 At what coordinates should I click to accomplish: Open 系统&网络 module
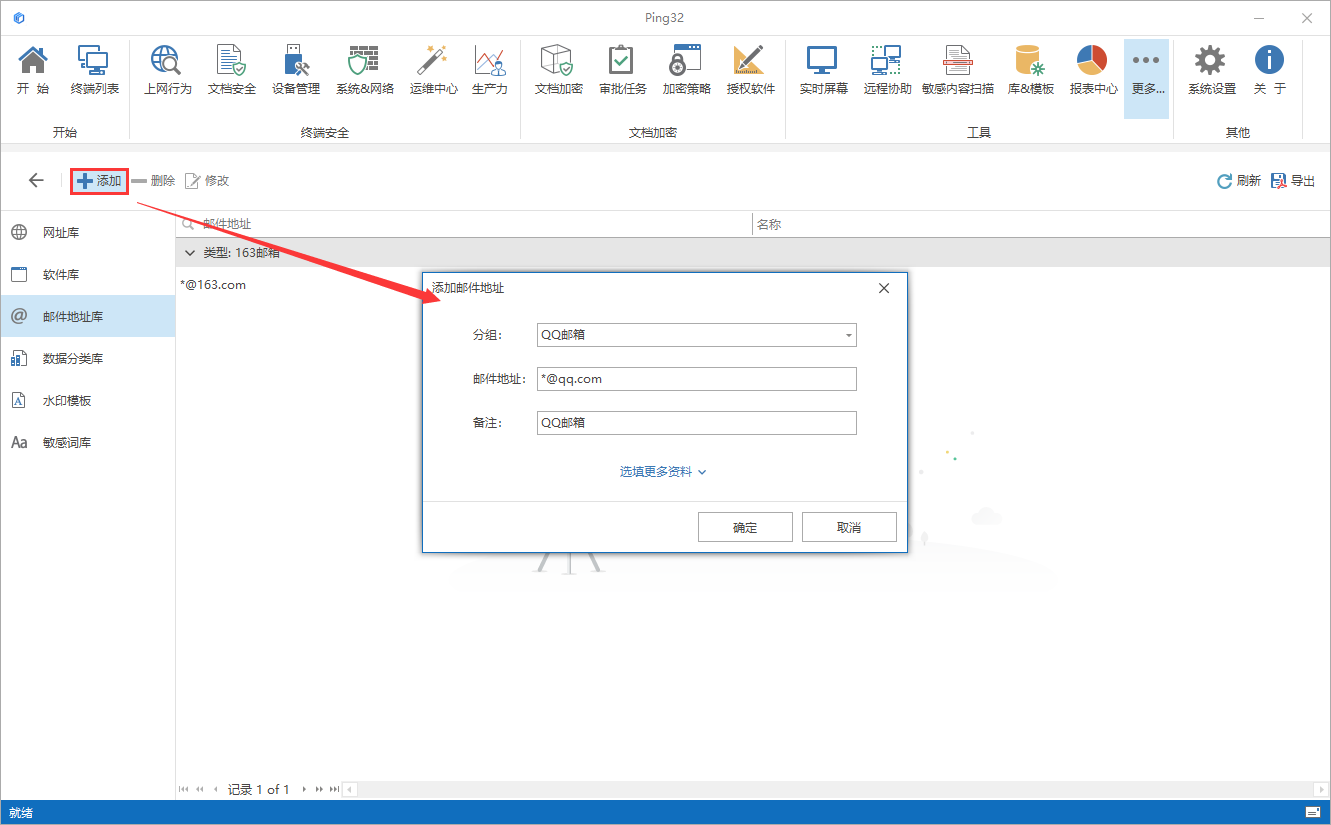364,70
